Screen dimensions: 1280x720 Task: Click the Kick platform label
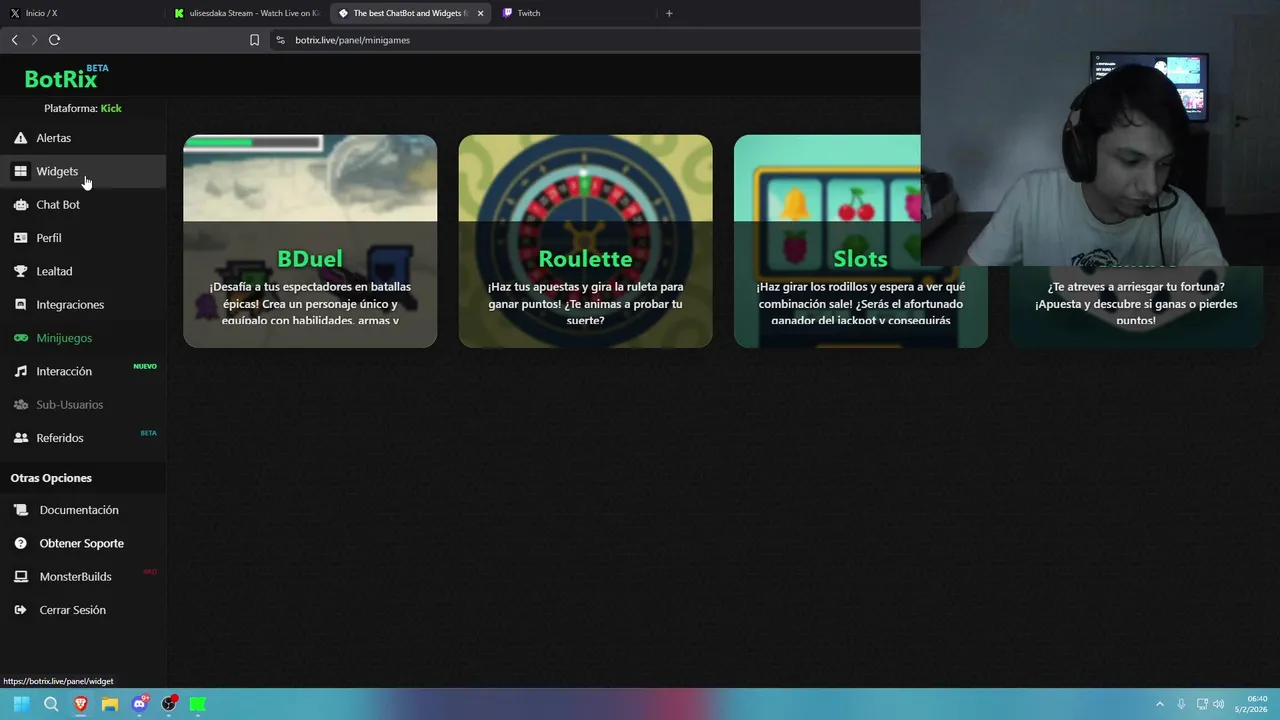point(111,108)
